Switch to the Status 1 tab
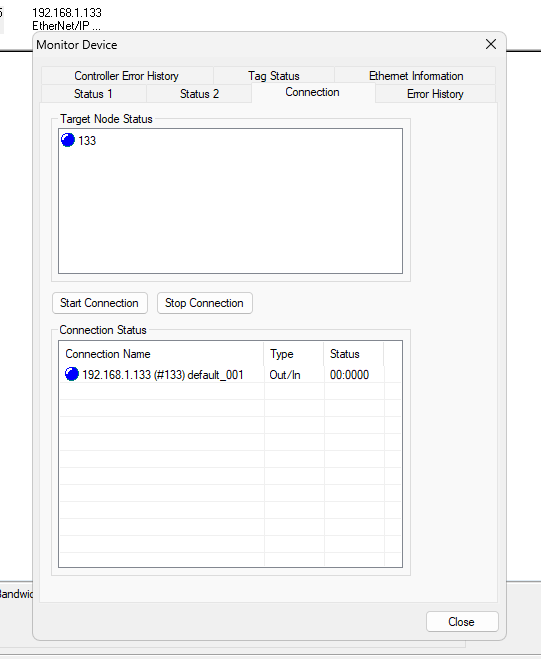The width and height of the screenshot is (541, 659). 93,94
